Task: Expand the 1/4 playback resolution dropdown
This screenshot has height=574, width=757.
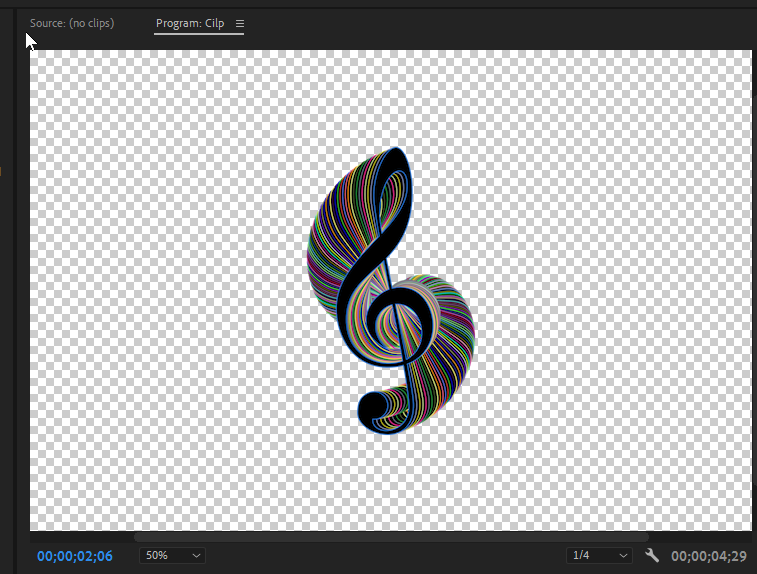Action: 598,555
